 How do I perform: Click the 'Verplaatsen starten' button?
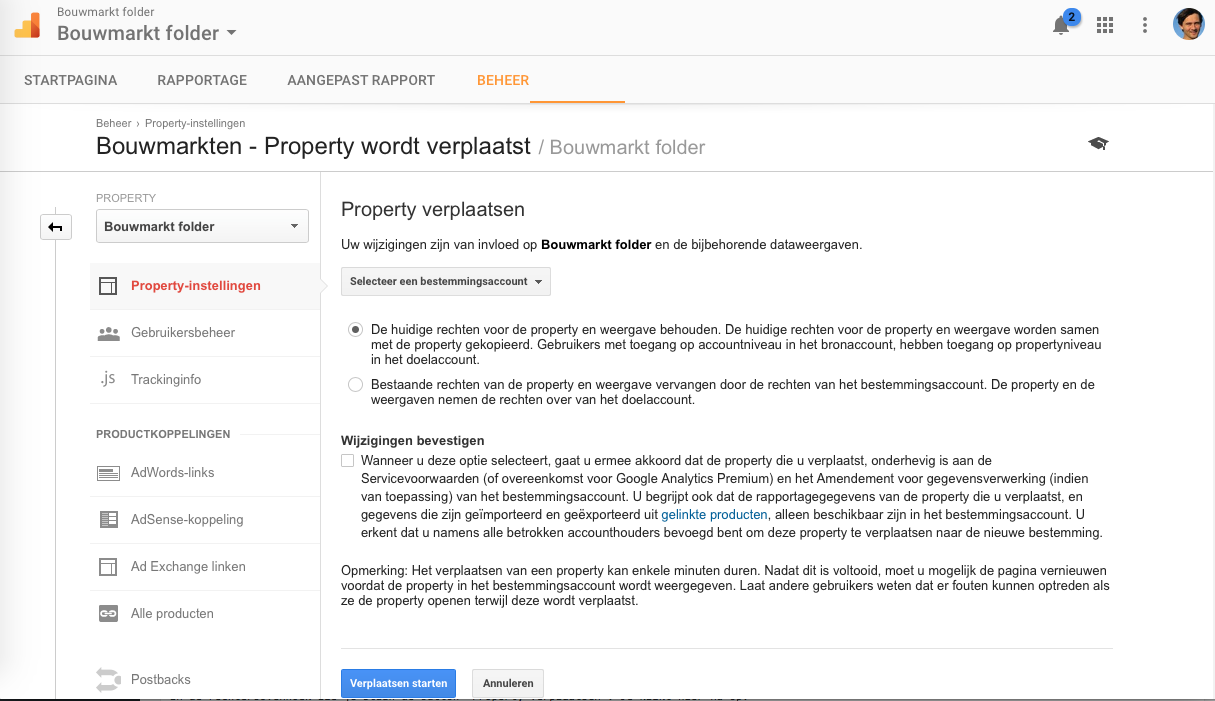pyautogui.click(x=398, y=683)
